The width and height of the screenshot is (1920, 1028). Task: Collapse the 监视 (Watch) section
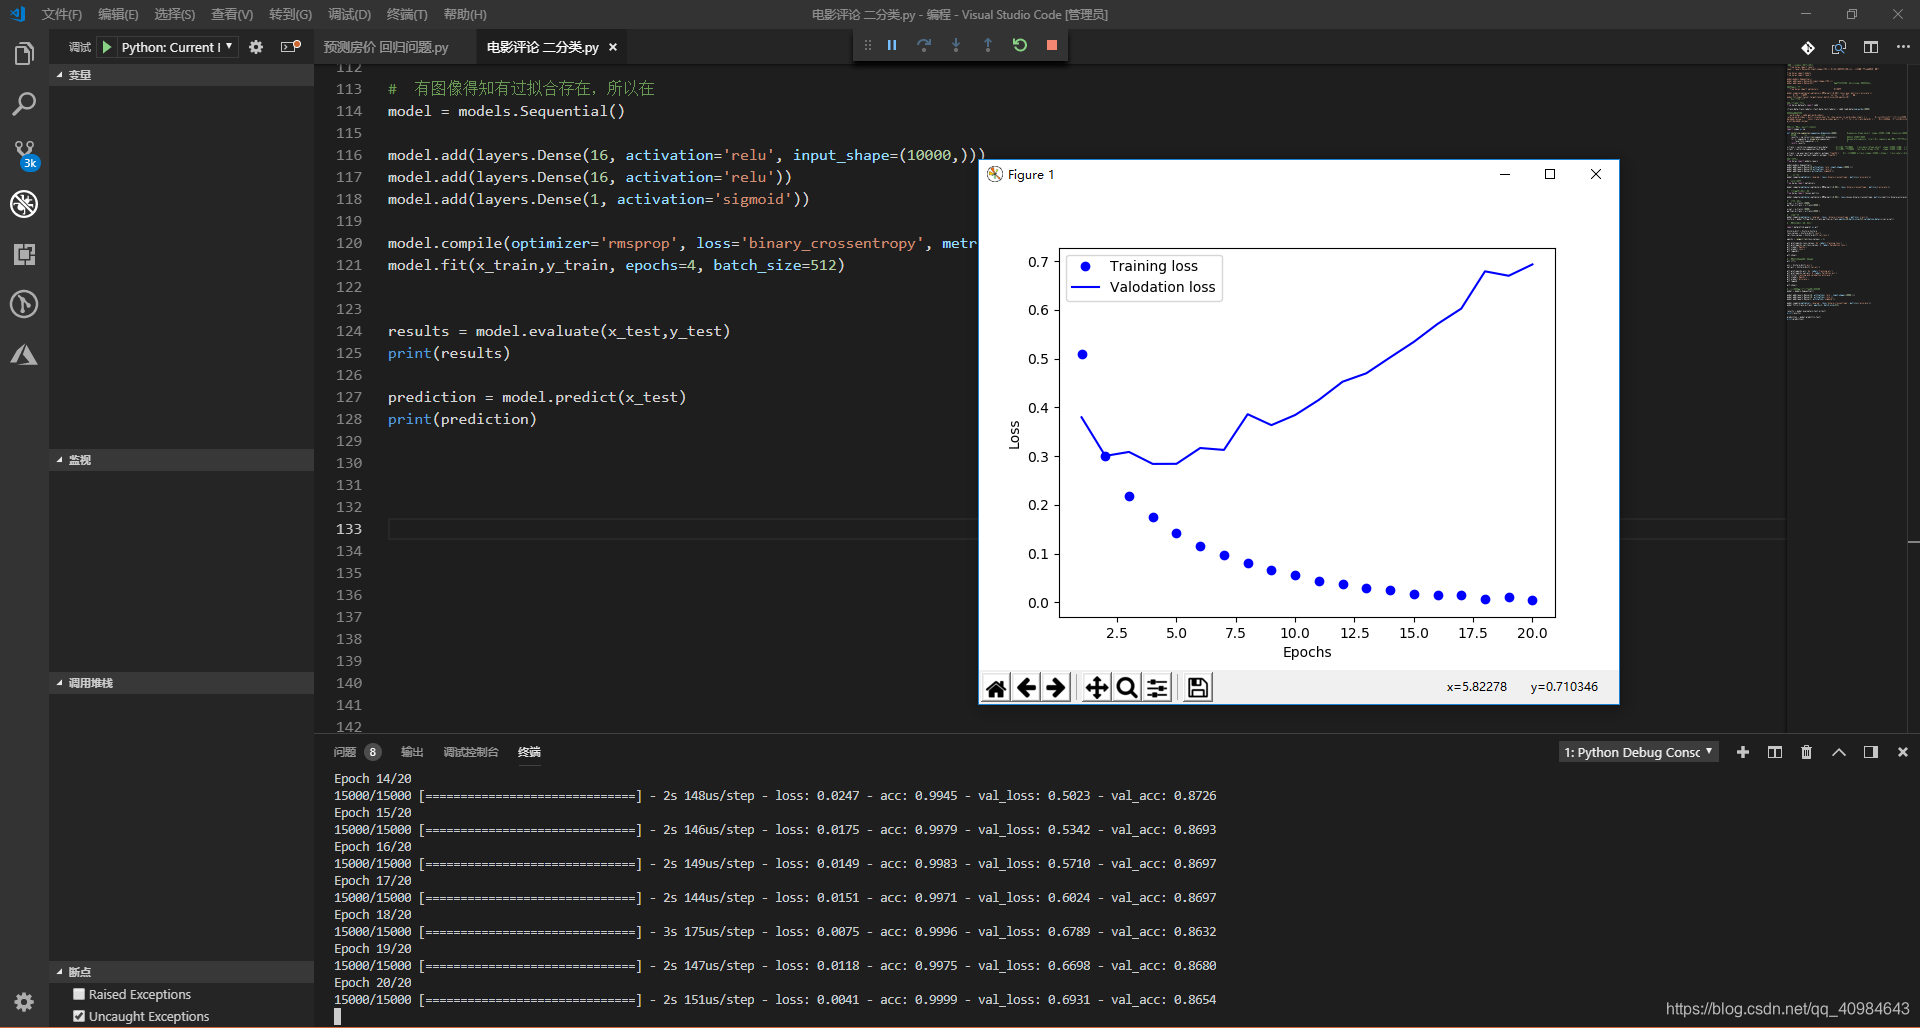pos(181,460)
